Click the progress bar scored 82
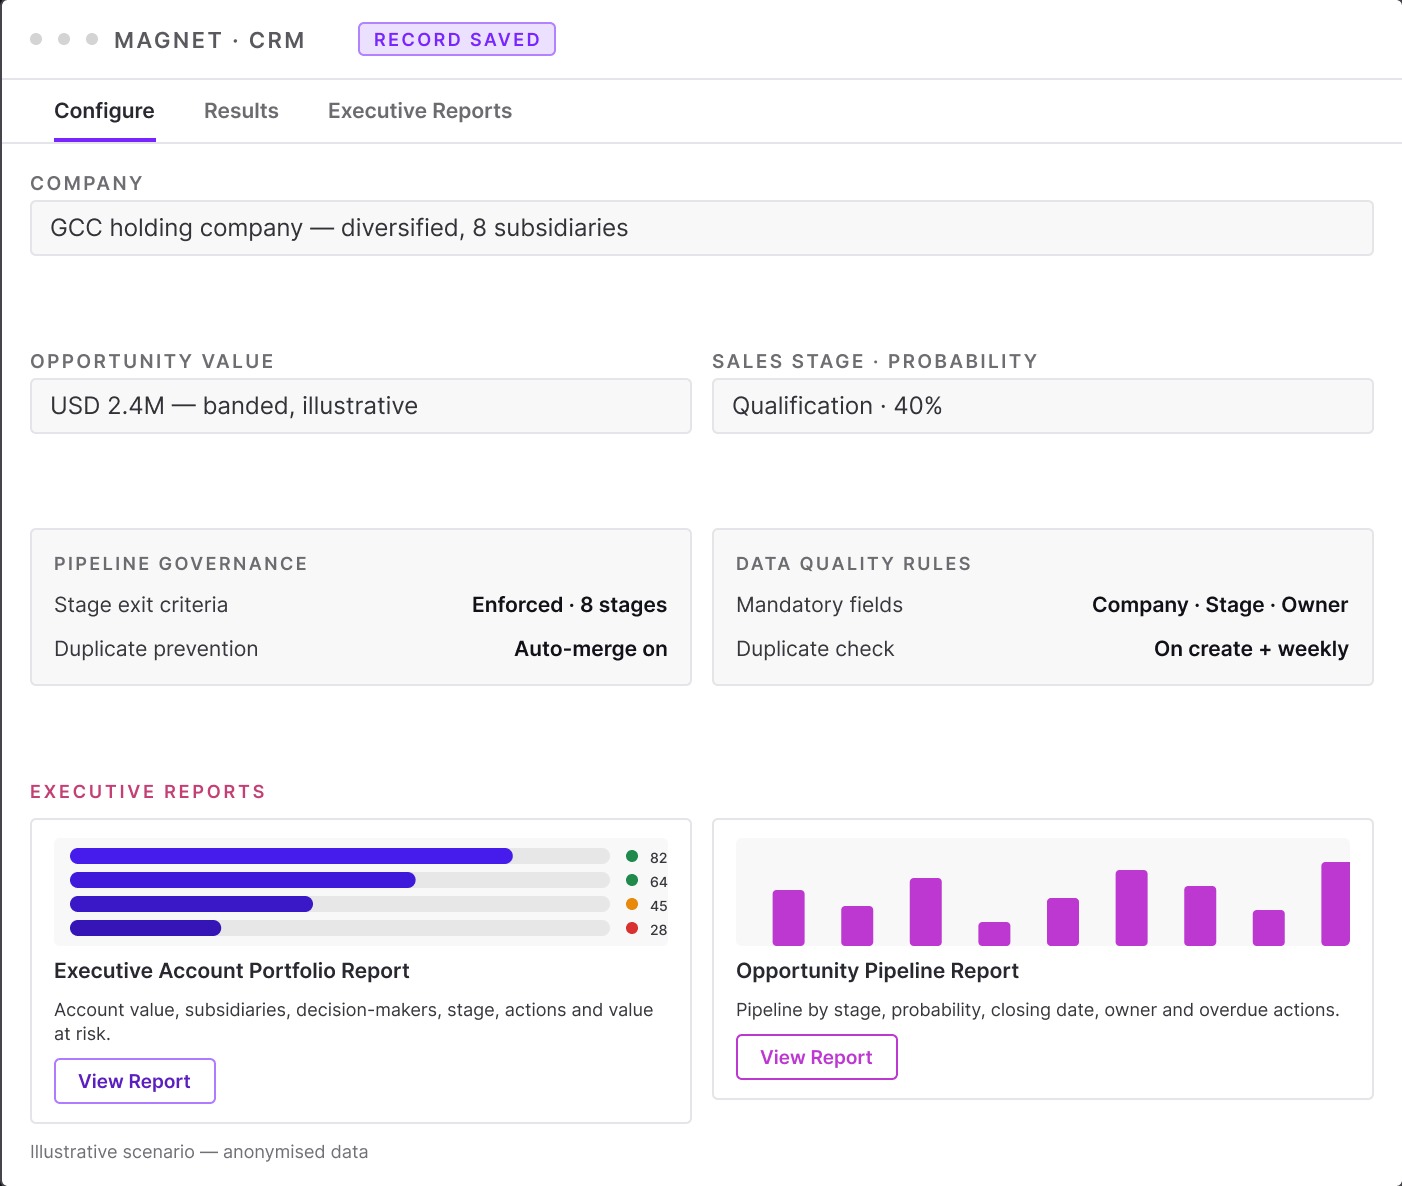Image resolution: width=1402 pixels, height=1186 pixels. (340, 856)
